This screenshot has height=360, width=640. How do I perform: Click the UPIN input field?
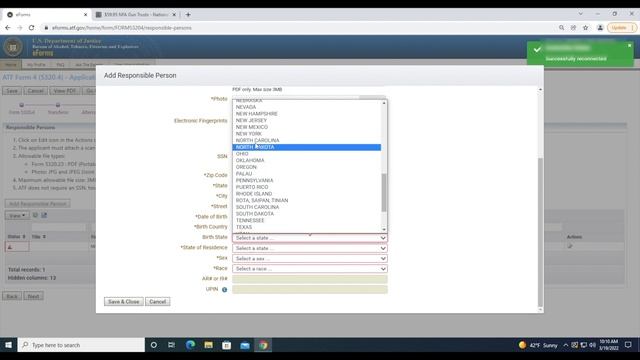coord(310,289)
